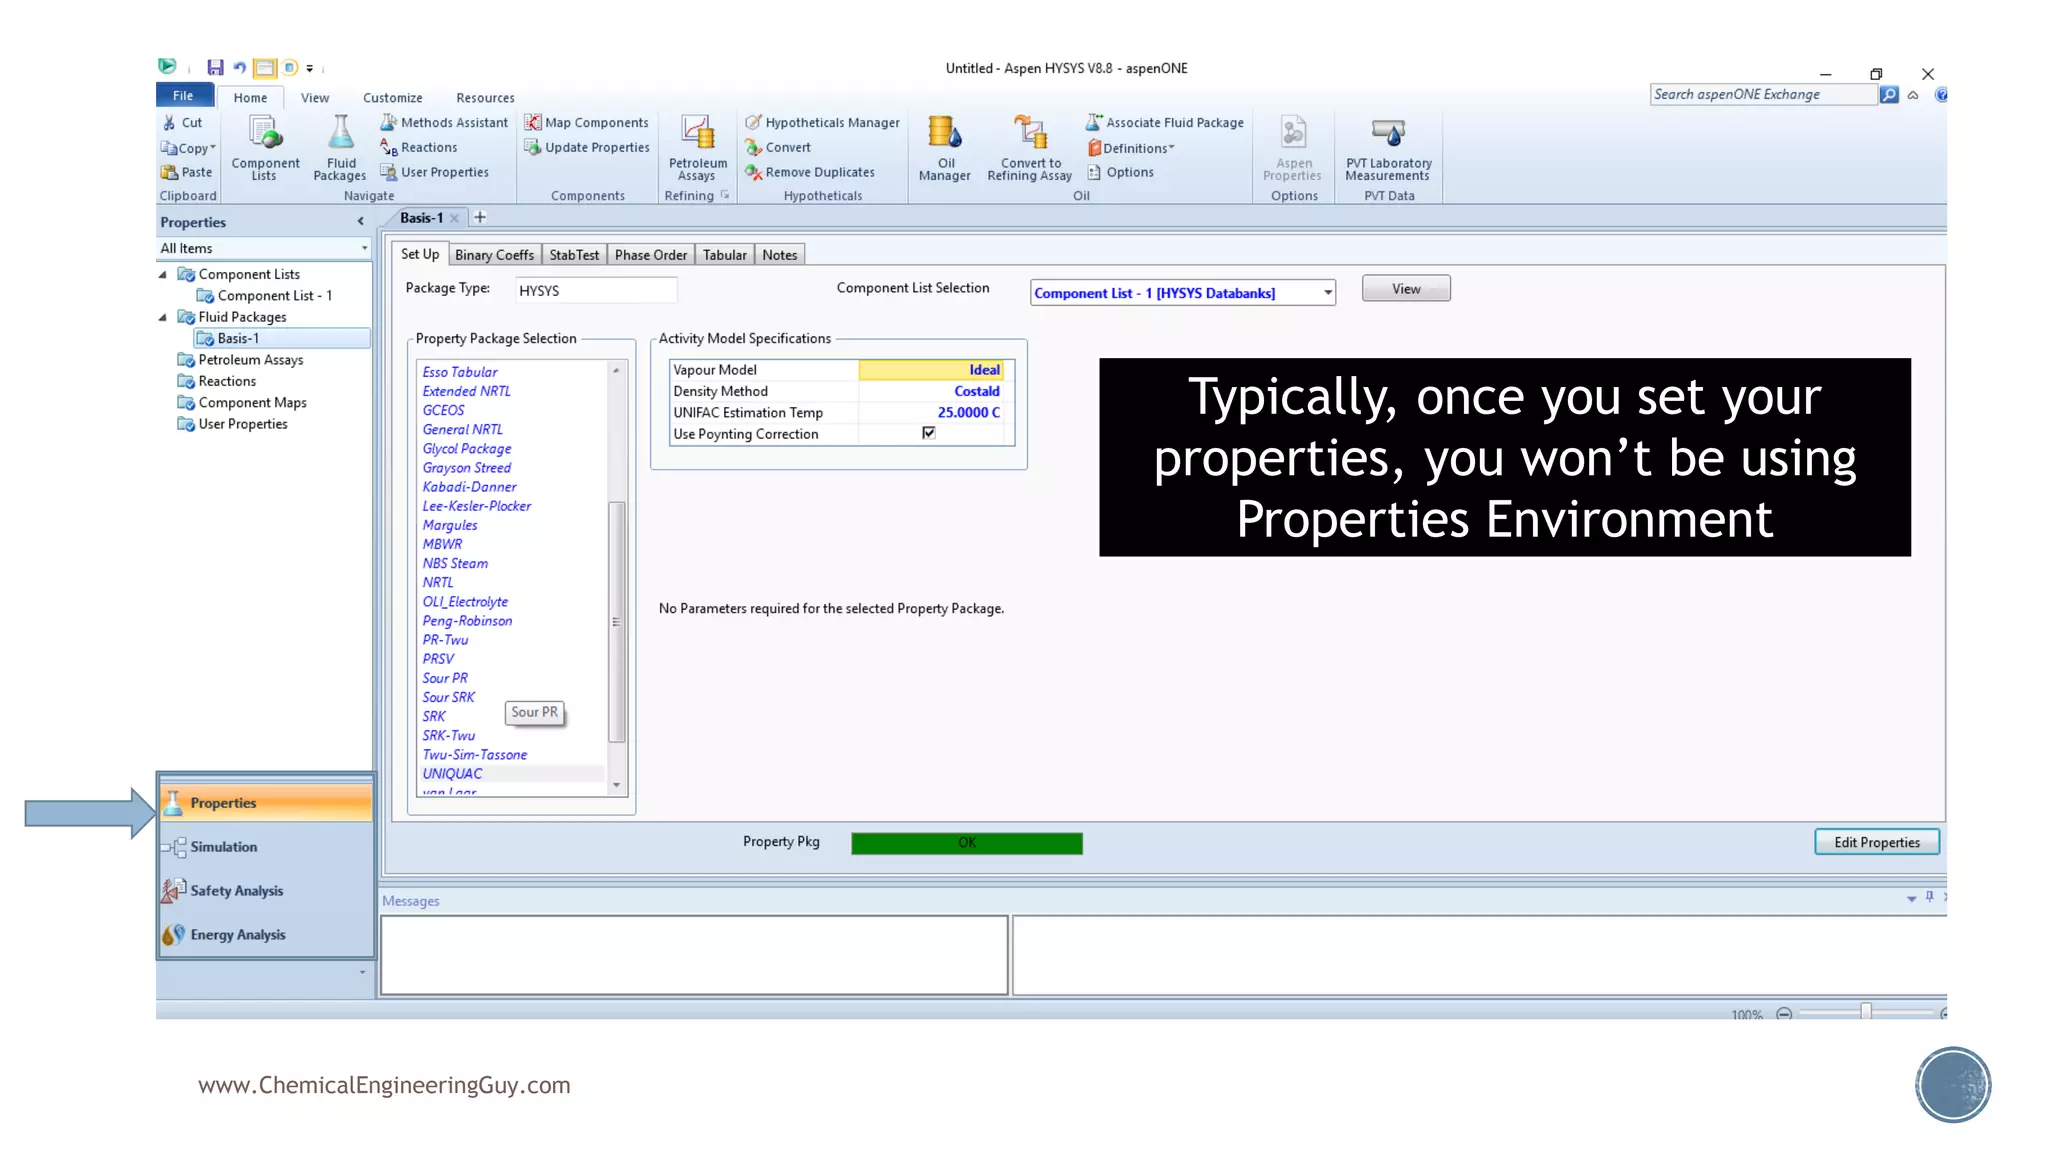
Task: Click the View button
Action: click(1405, 289)
